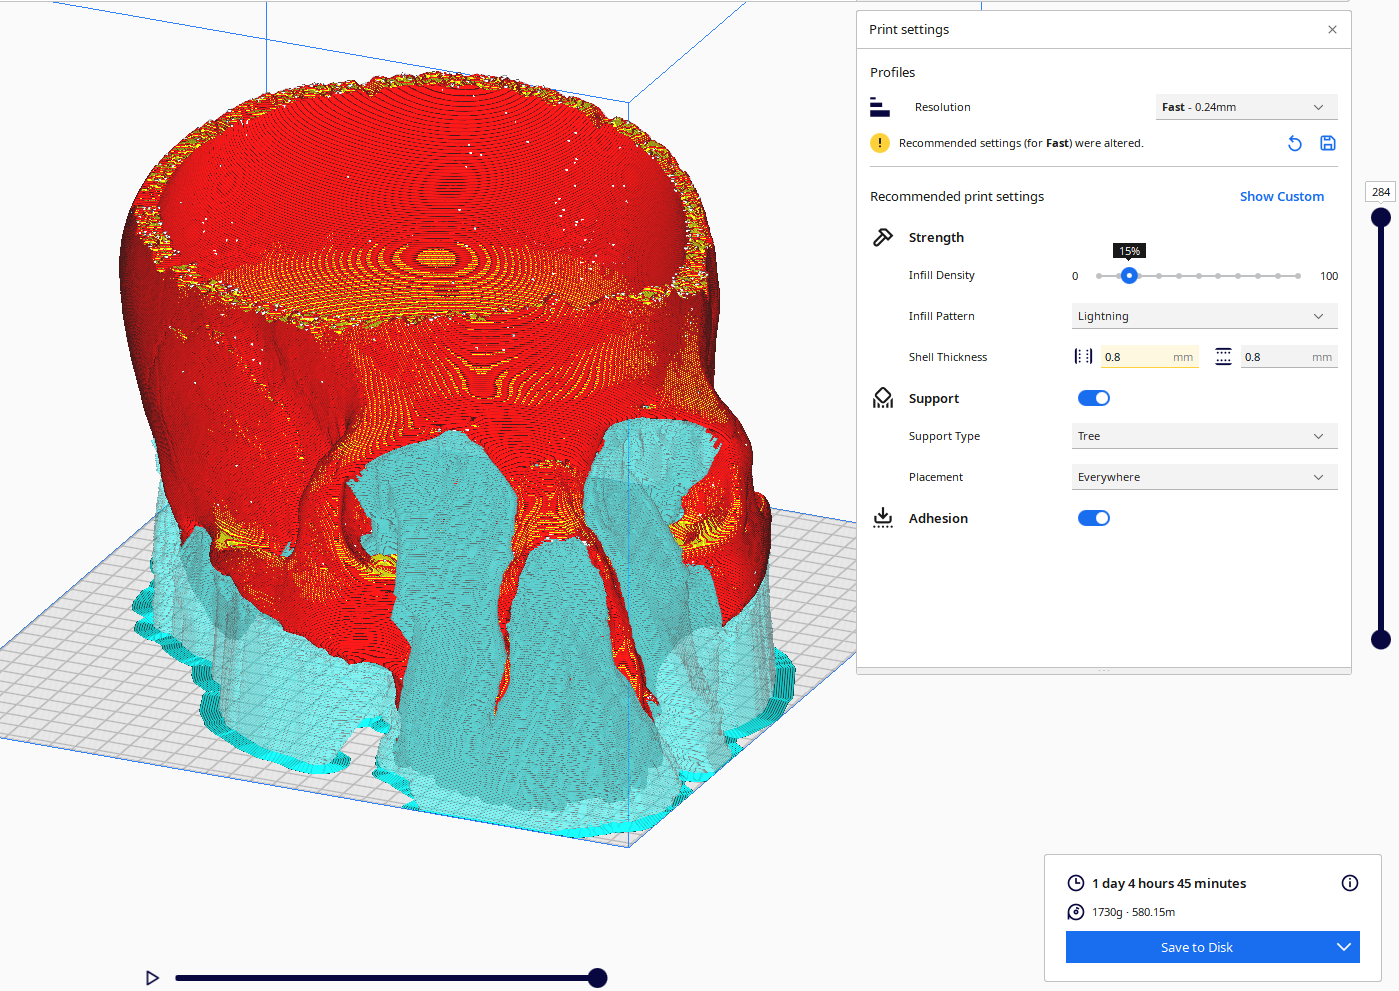
Task: Click the material usage spool icon
Action: pyautogui.click(x=1076, y=911)
